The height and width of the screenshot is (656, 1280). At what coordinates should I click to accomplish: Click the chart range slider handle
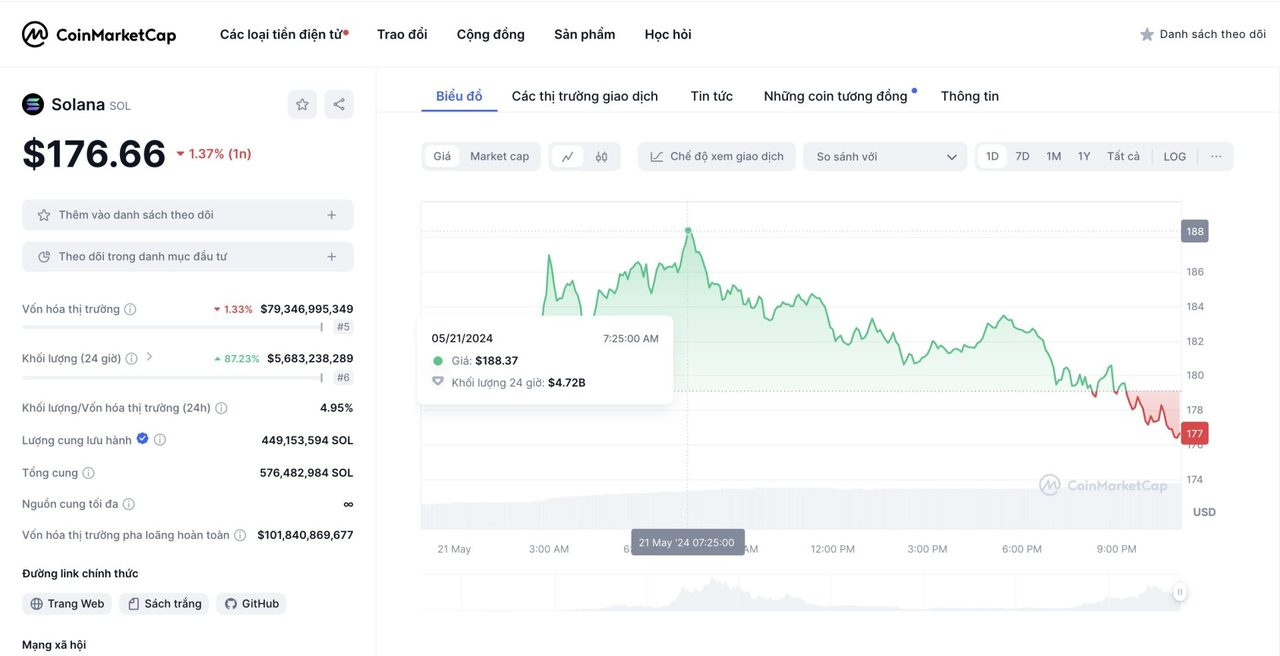pos(1180,592)
